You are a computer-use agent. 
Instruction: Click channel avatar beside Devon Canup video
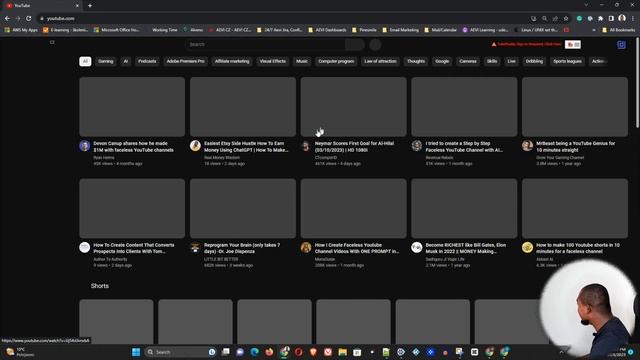click(x=84, y=146)
